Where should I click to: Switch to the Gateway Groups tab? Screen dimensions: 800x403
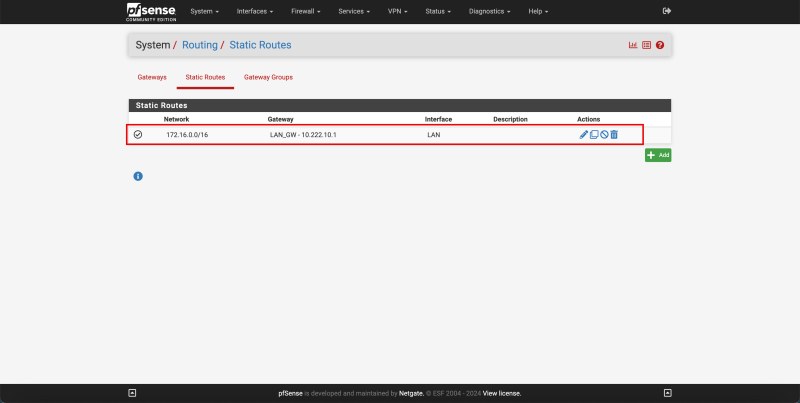268,77
